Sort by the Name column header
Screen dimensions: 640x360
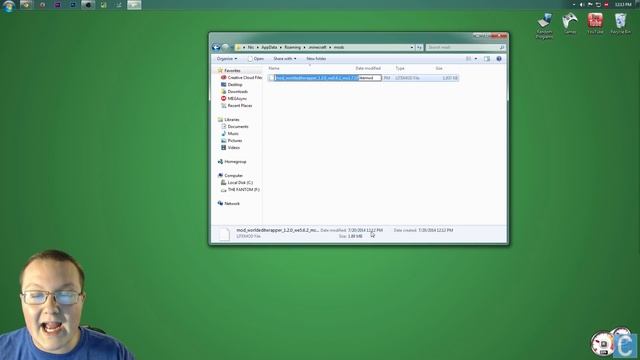274,69
